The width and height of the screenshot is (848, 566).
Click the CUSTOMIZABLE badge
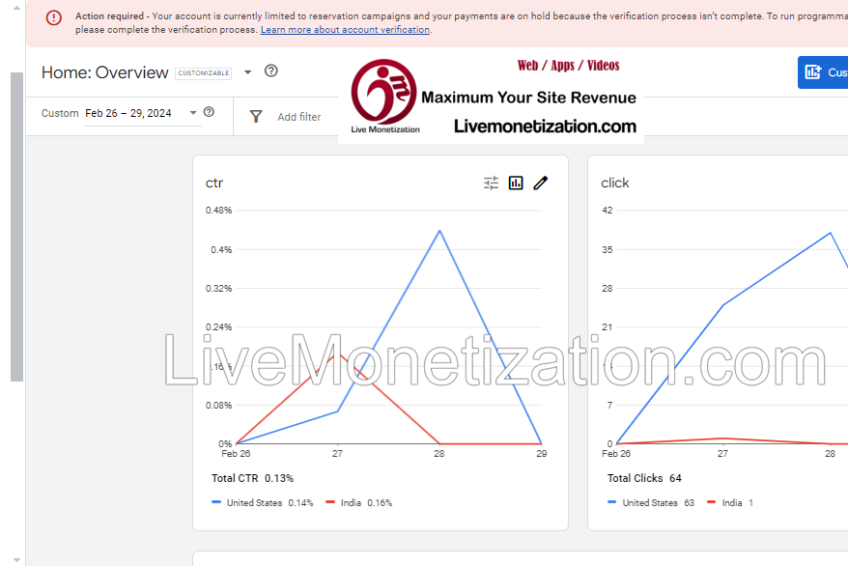click(203, 73)
